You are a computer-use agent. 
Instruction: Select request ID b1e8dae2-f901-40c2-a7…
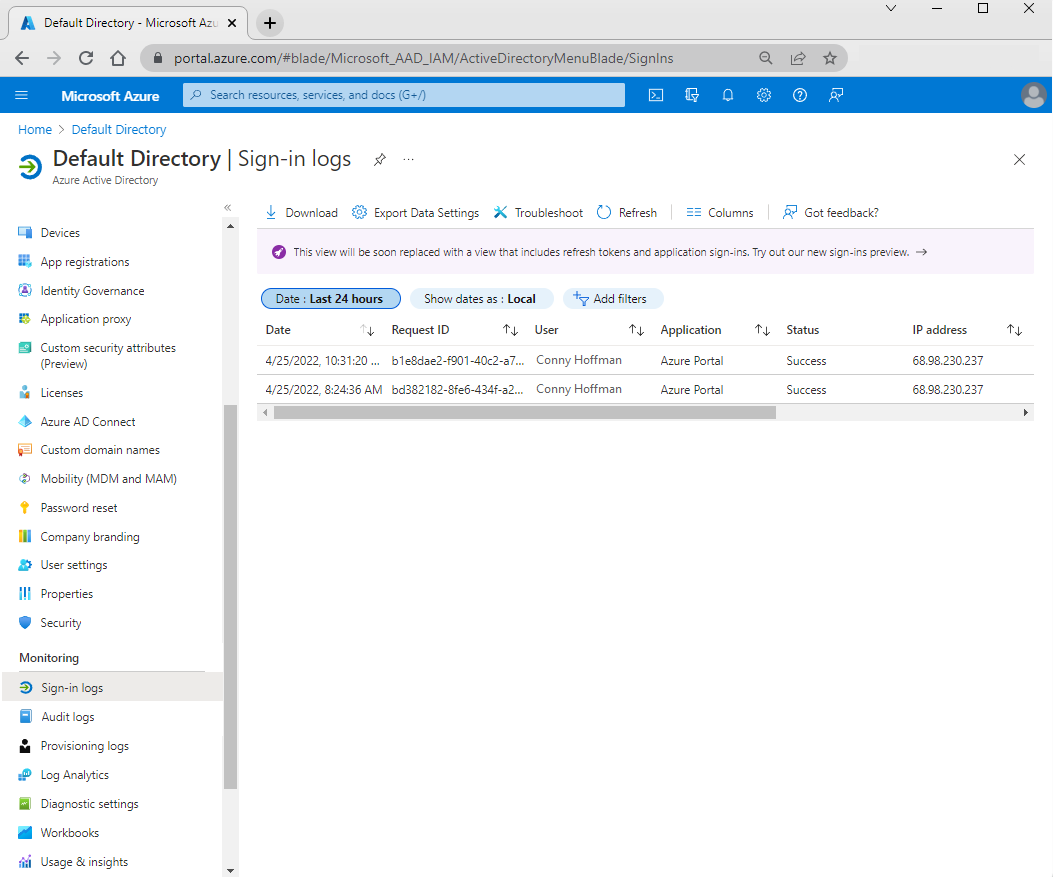coord(457,361)
